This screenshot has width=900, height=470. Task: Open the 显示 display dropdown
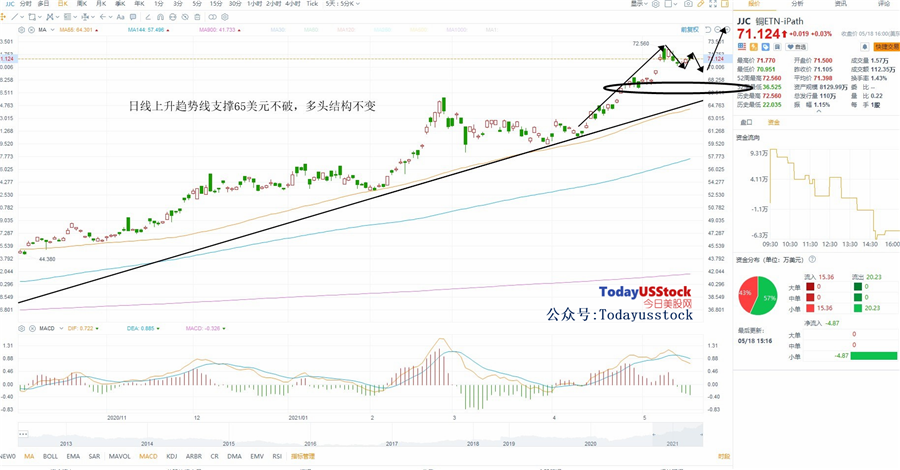click(640, 4)
